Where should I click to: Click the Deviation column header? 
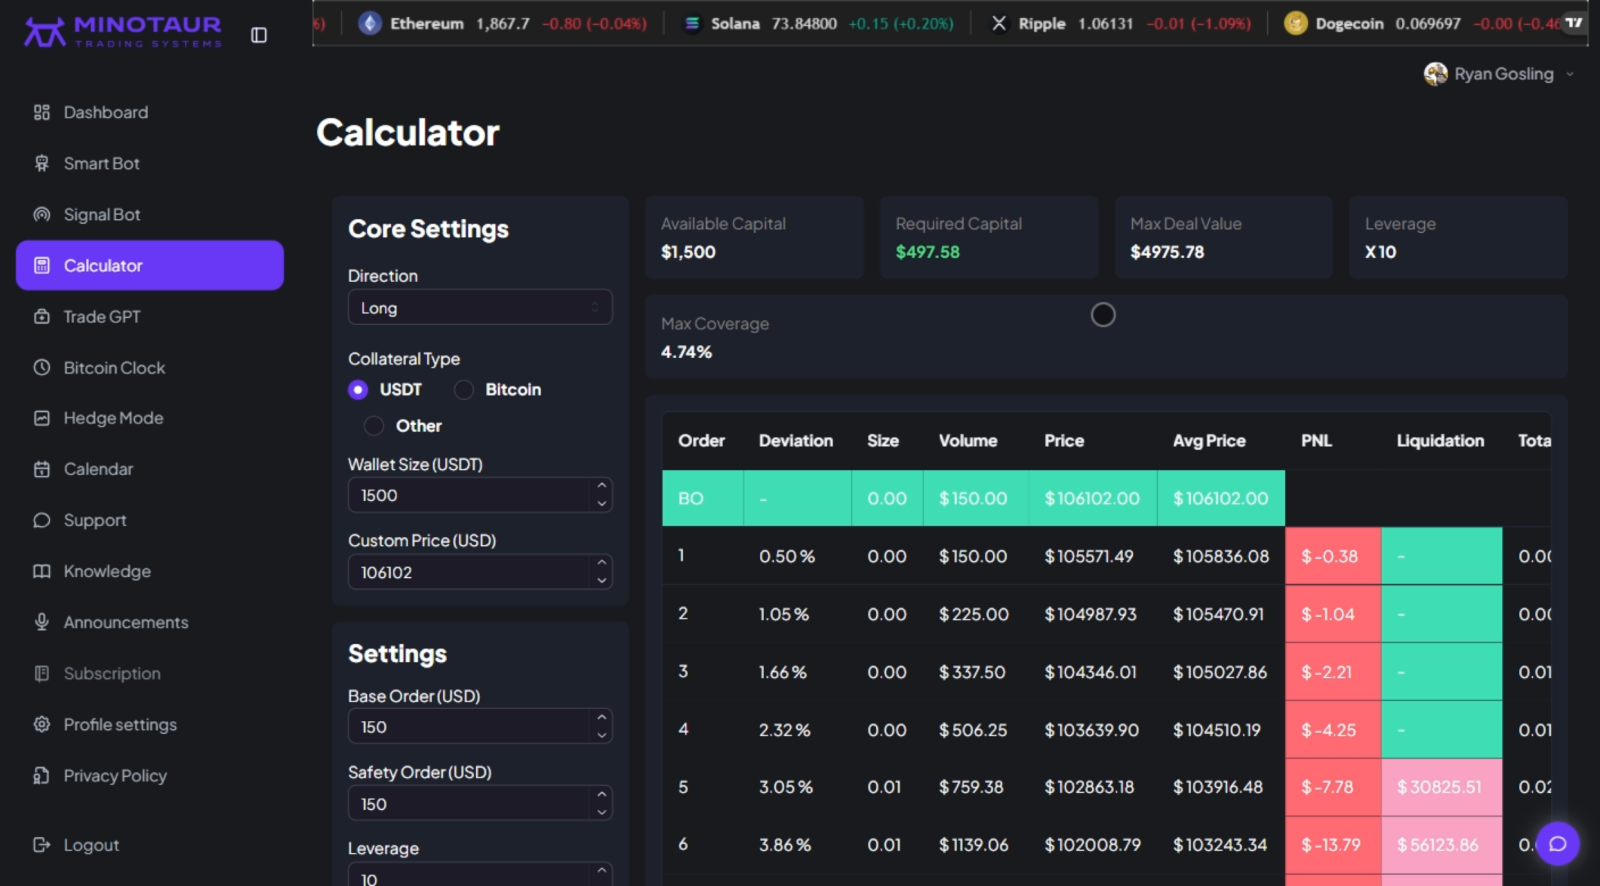point(796,440)
